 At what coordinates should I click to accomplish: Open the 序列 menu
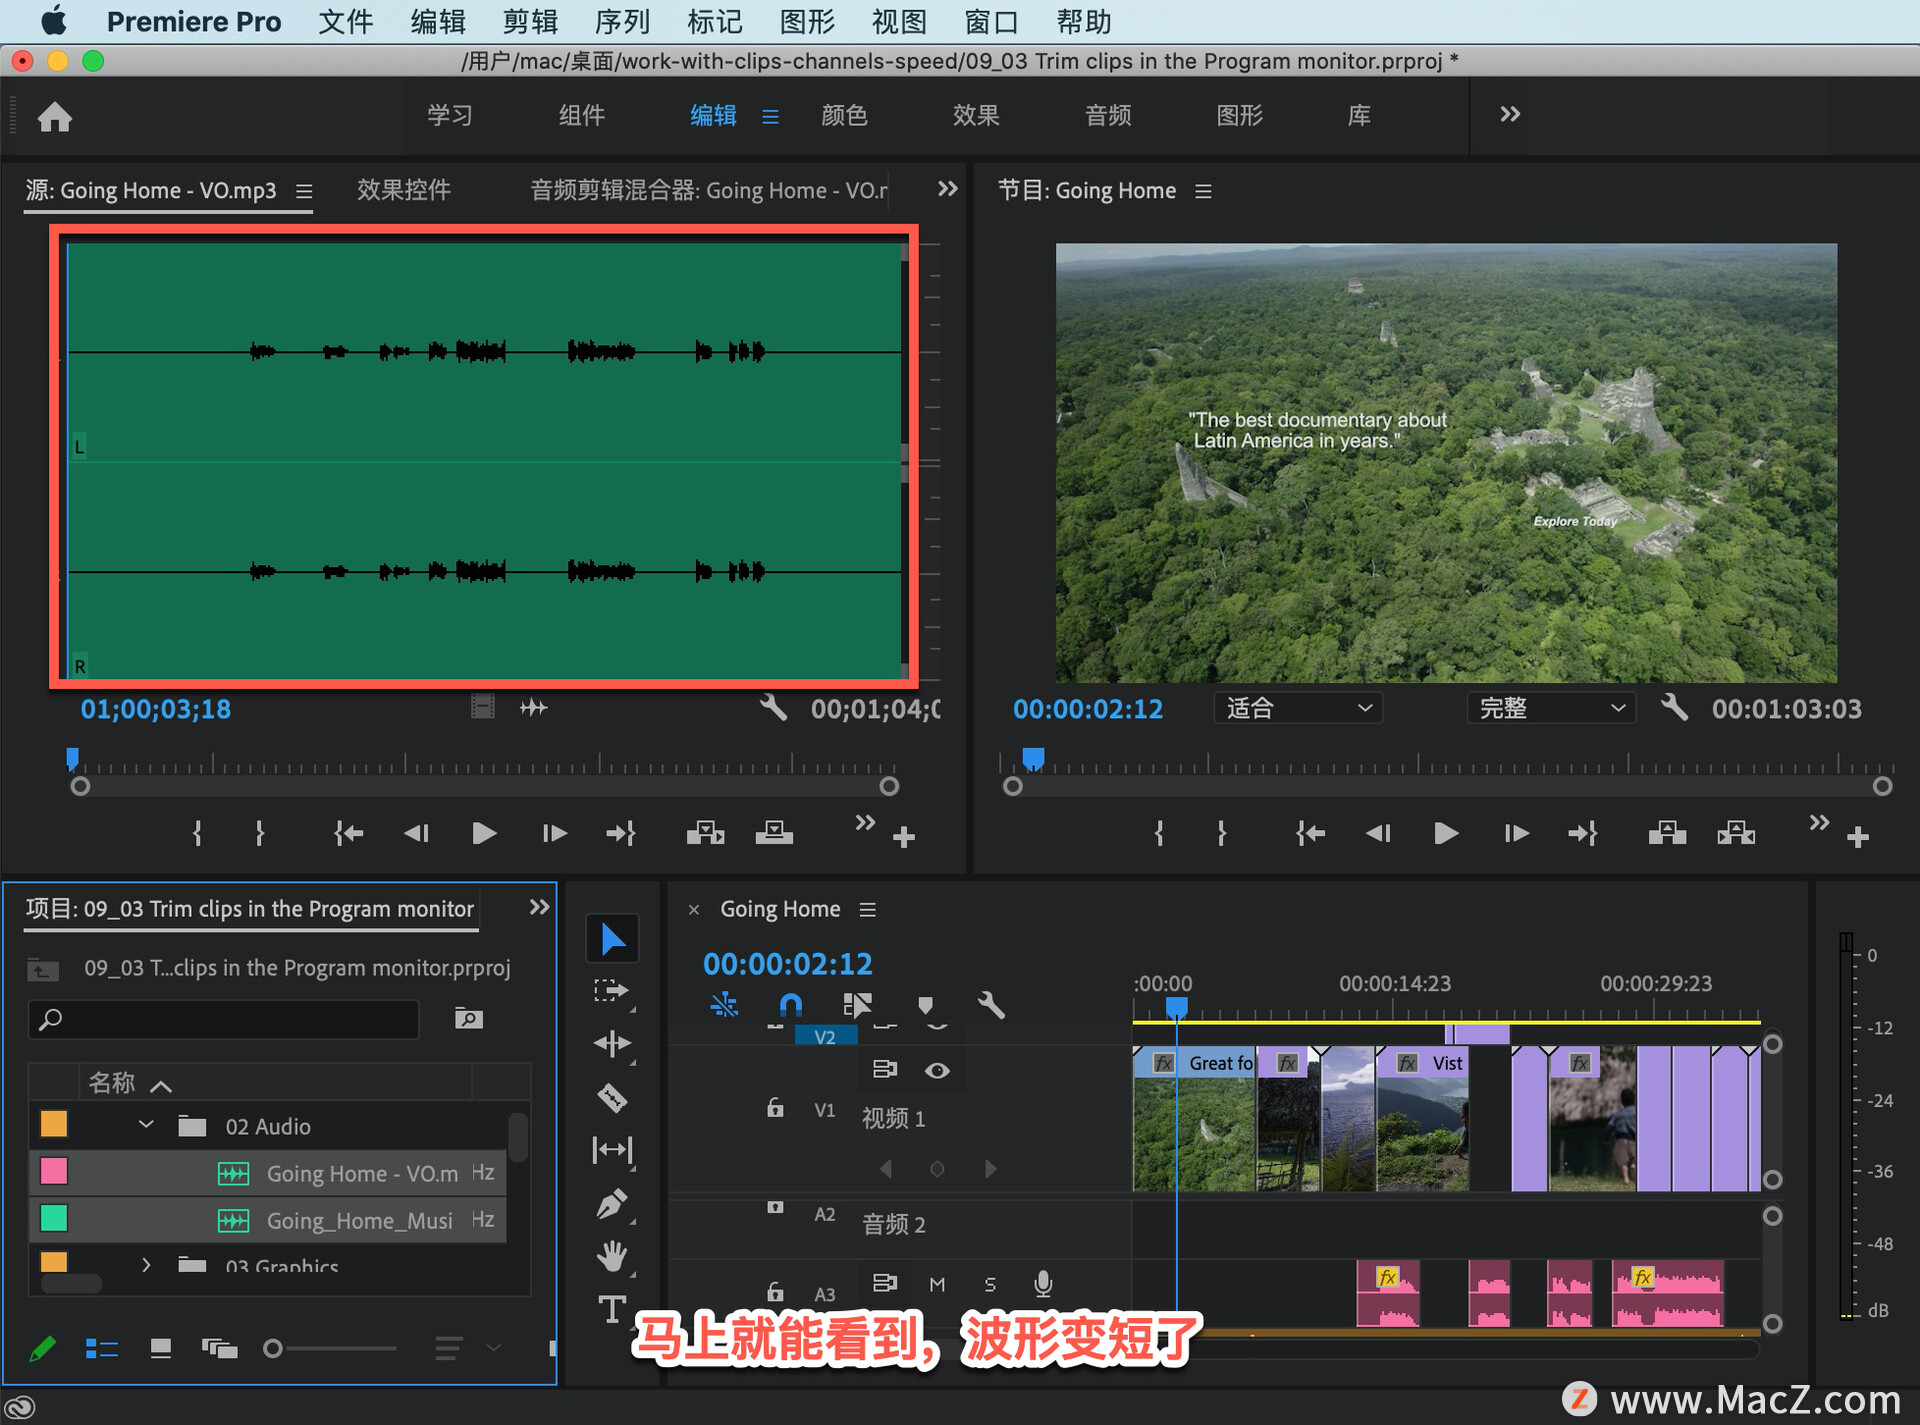point(622,21)
